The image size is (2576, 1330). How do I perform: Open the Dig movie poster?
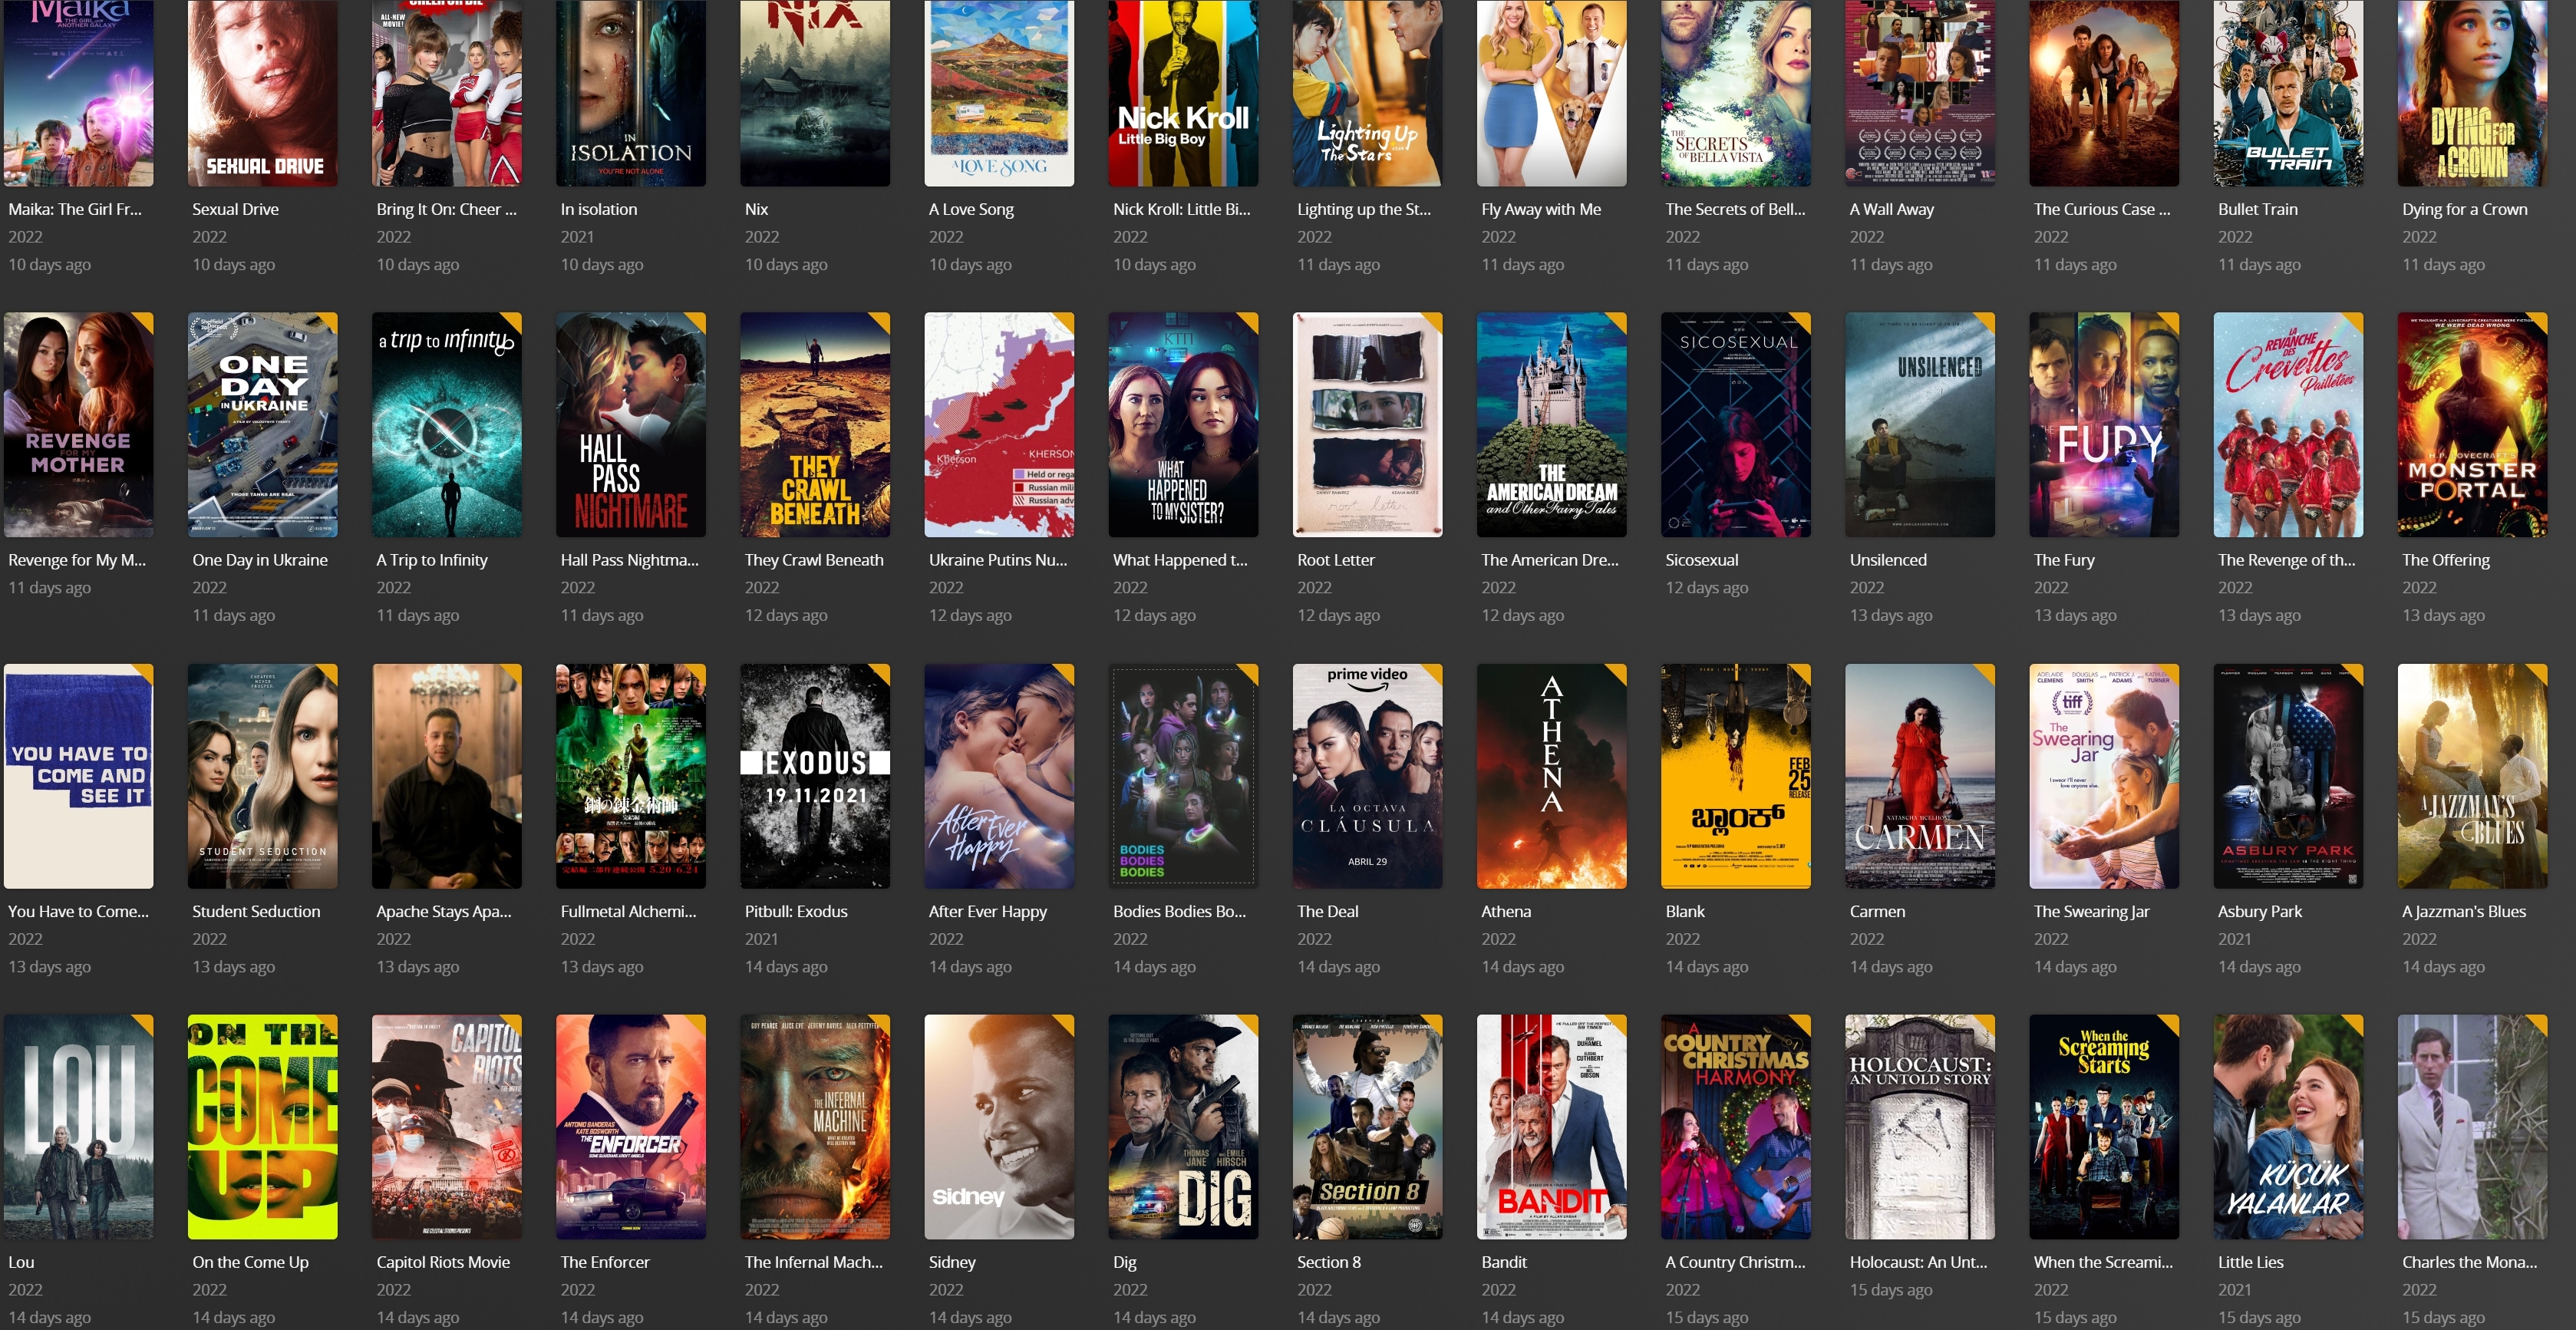click(1183, 1126)
